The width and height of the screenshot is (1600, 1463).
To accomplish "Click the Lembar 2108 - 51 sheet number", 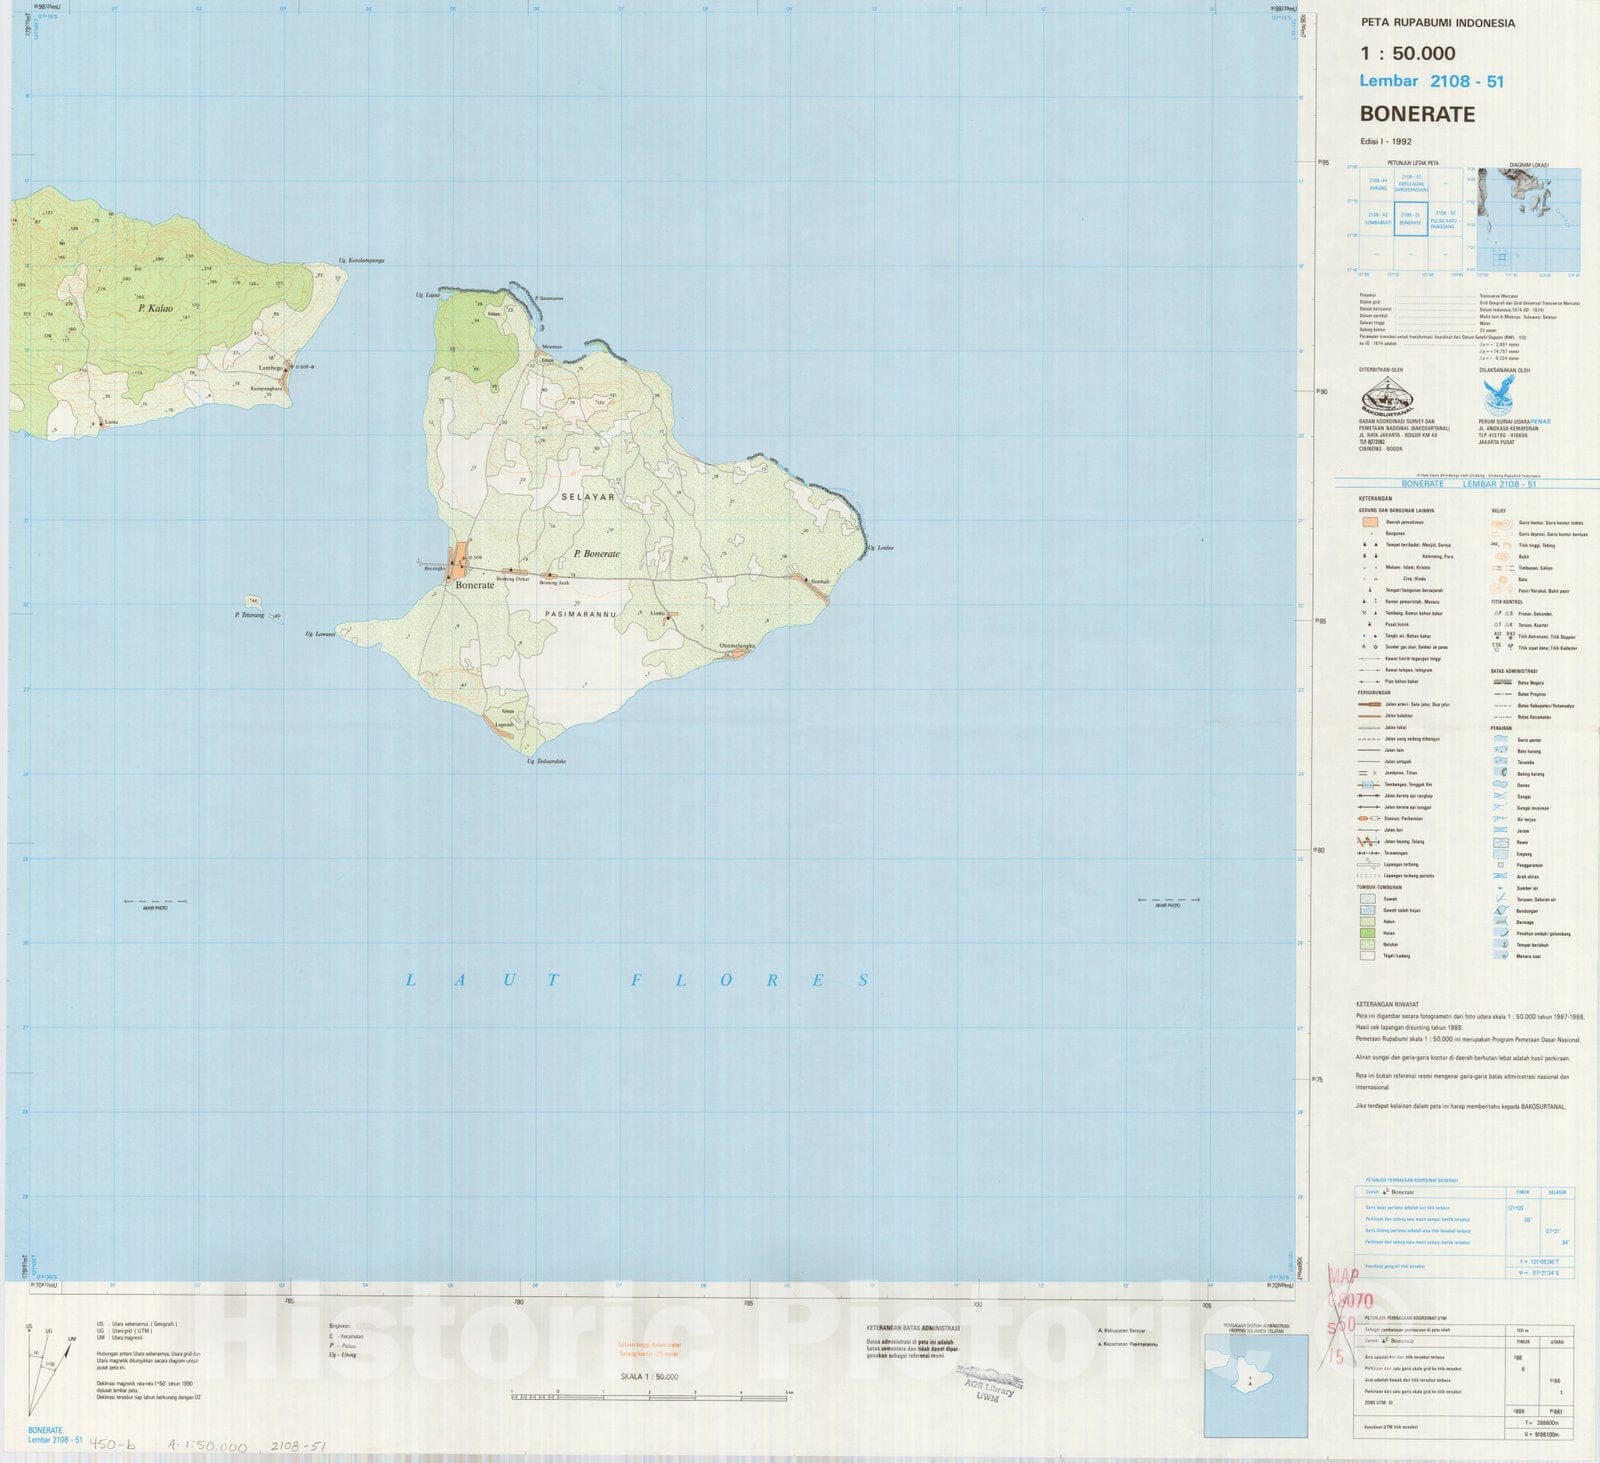I will click(1431, 82).
